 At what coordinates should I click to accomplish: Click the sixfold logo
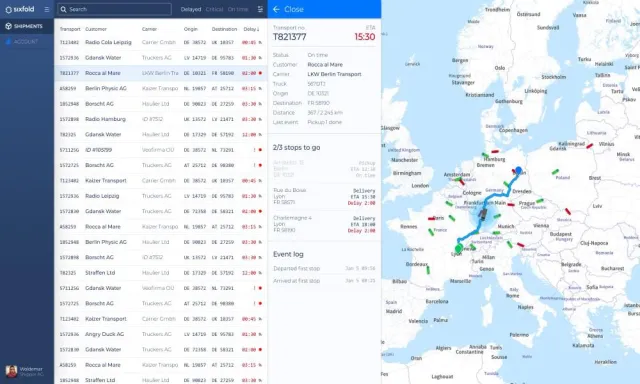[20, 9]
